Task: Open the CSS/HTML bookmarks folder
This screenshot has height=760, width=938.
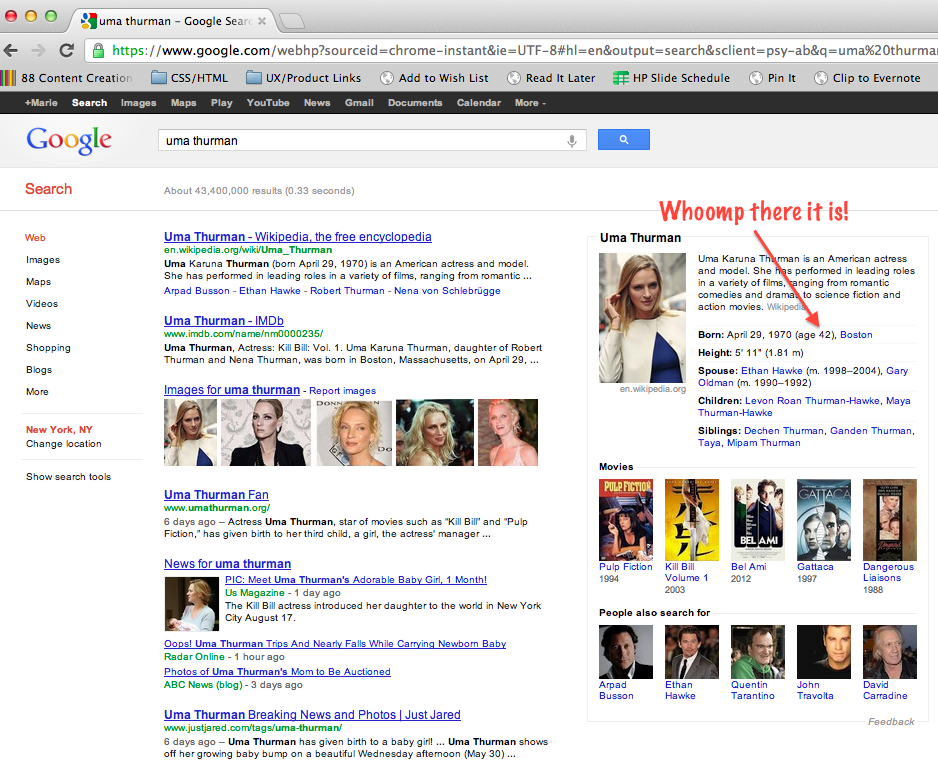Action: tap(190, 78)
